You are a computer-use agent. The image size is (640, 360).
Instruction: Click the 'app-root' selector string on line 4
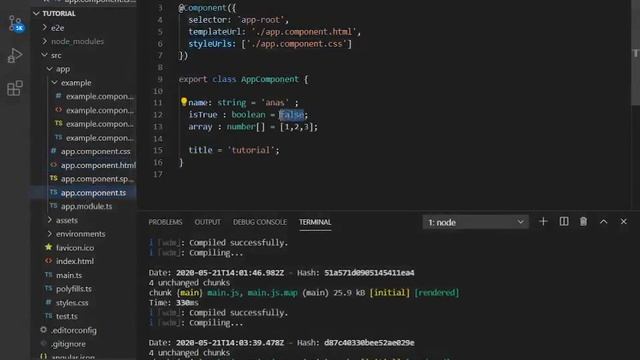click(261, 20)
